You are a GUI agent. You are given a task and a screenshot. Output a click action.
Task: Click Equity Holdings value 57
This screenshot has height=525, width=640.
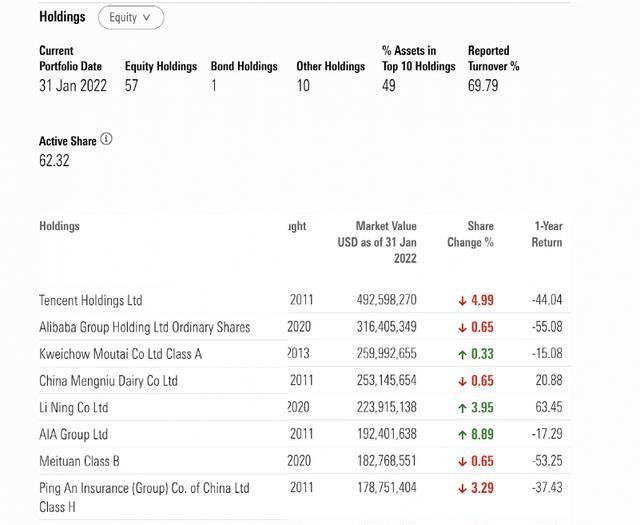(131, 86)
